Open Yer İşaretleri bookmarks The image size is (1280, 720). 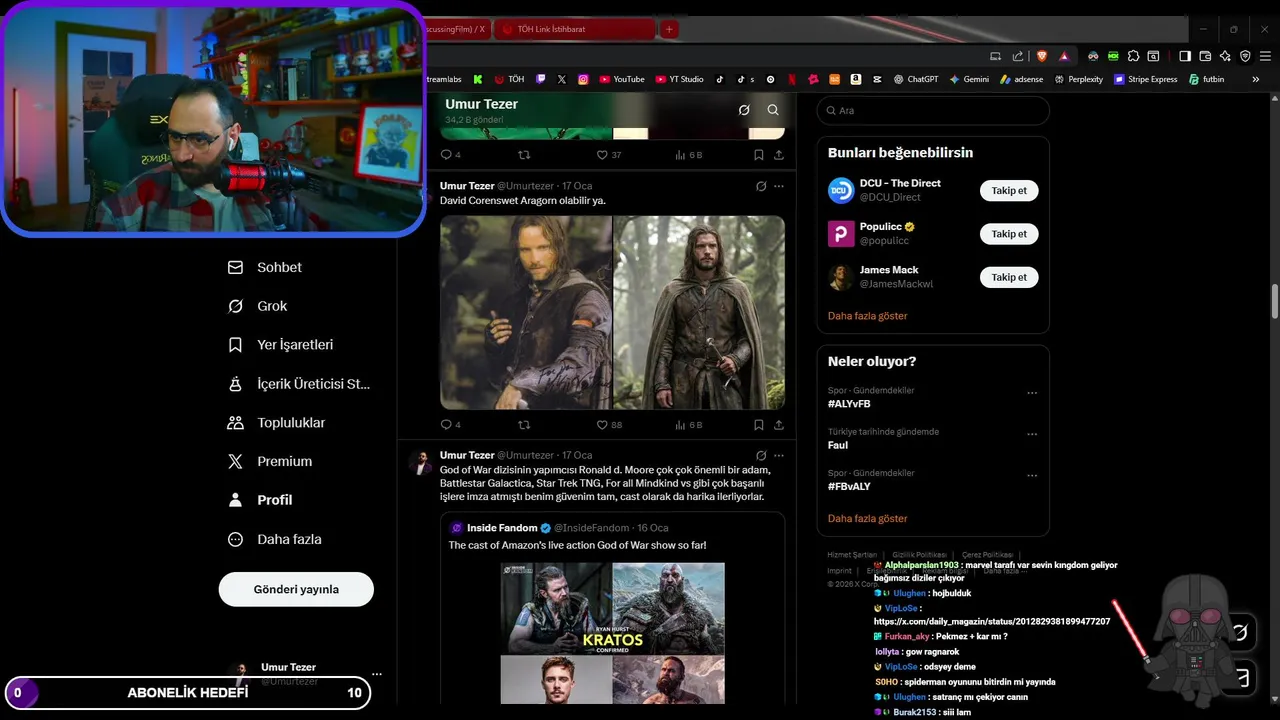pyautogui.click(x=280, y=344)
